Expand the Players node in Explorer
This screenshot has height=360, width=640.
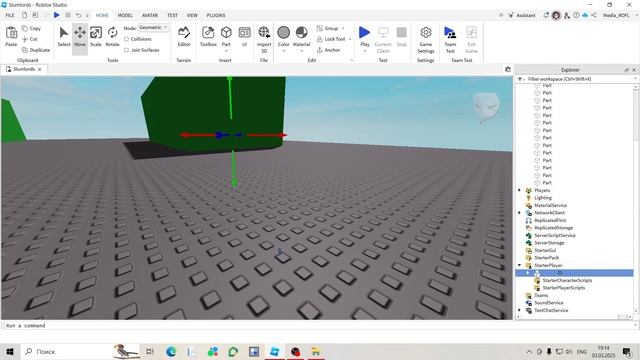(520, 190)
